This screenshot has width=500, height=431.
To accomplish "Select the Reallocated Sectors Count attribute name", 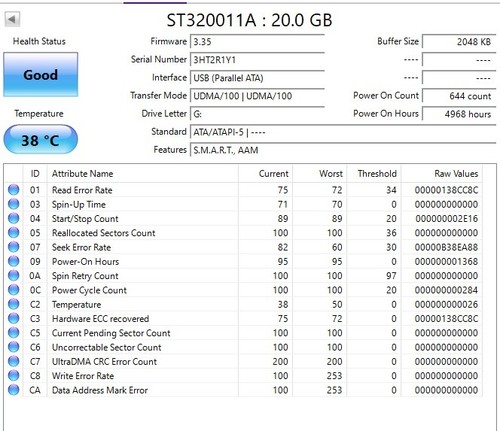I will (104, 233).
